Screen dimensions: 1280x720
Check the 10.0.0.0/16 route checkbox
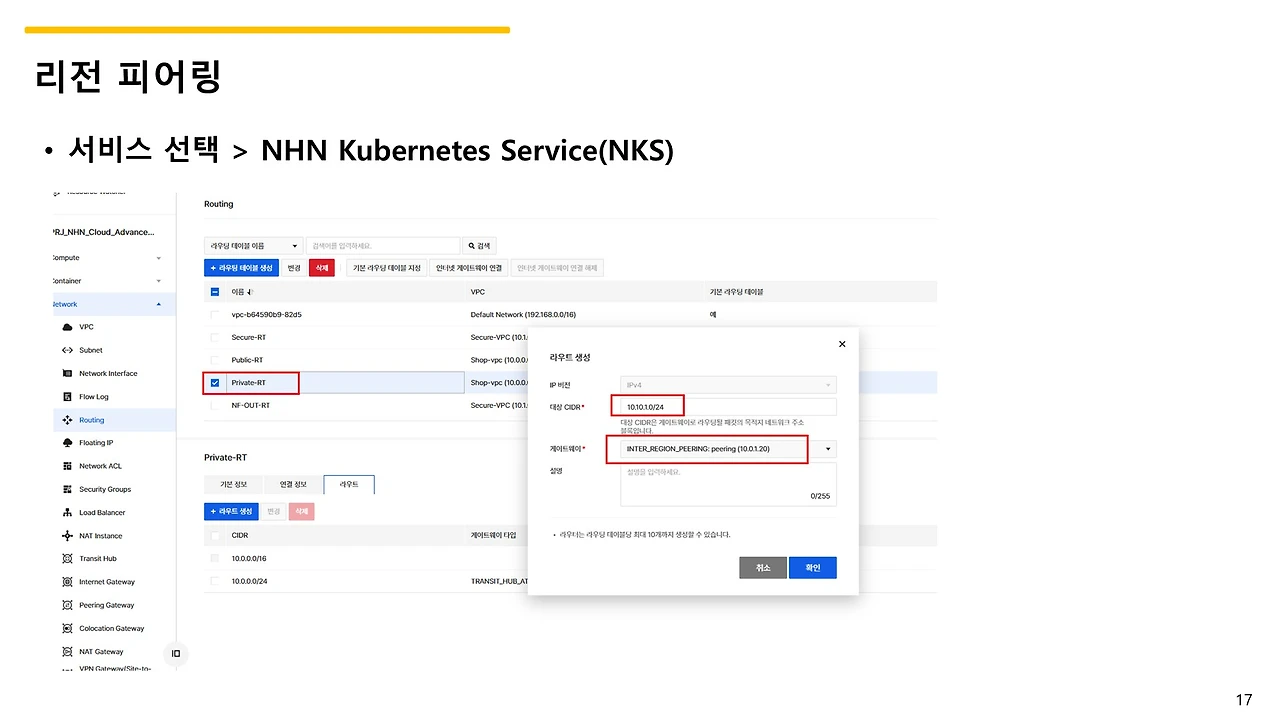pyautogui.click(x=215, y=558)
